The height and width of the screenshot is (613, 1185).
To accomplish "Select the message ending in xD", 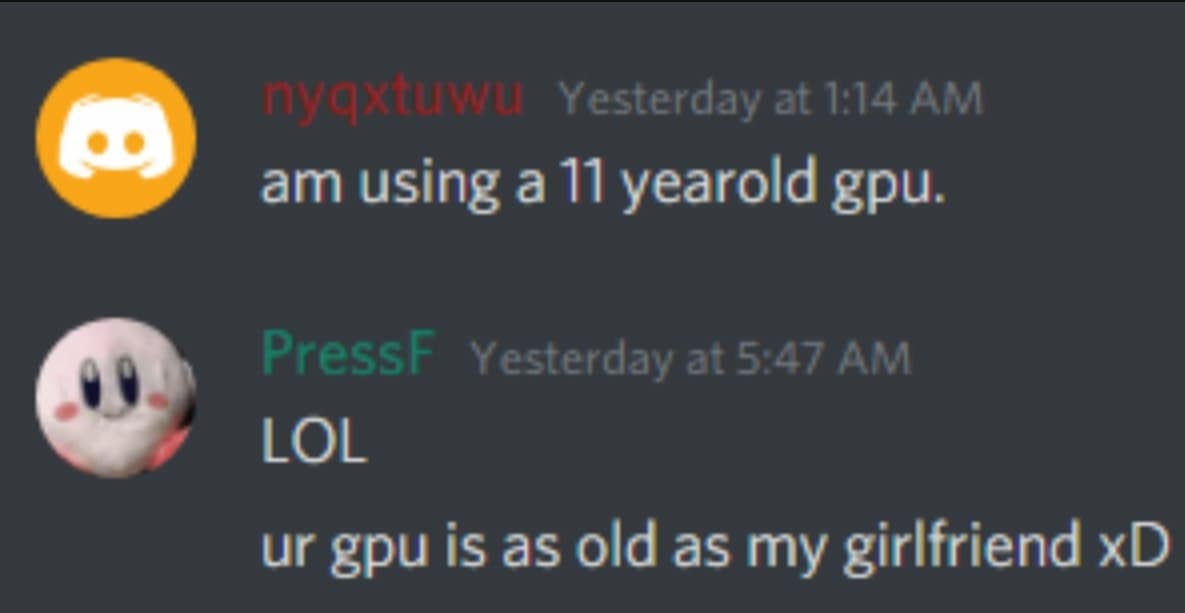I will (x=715, y=547).
